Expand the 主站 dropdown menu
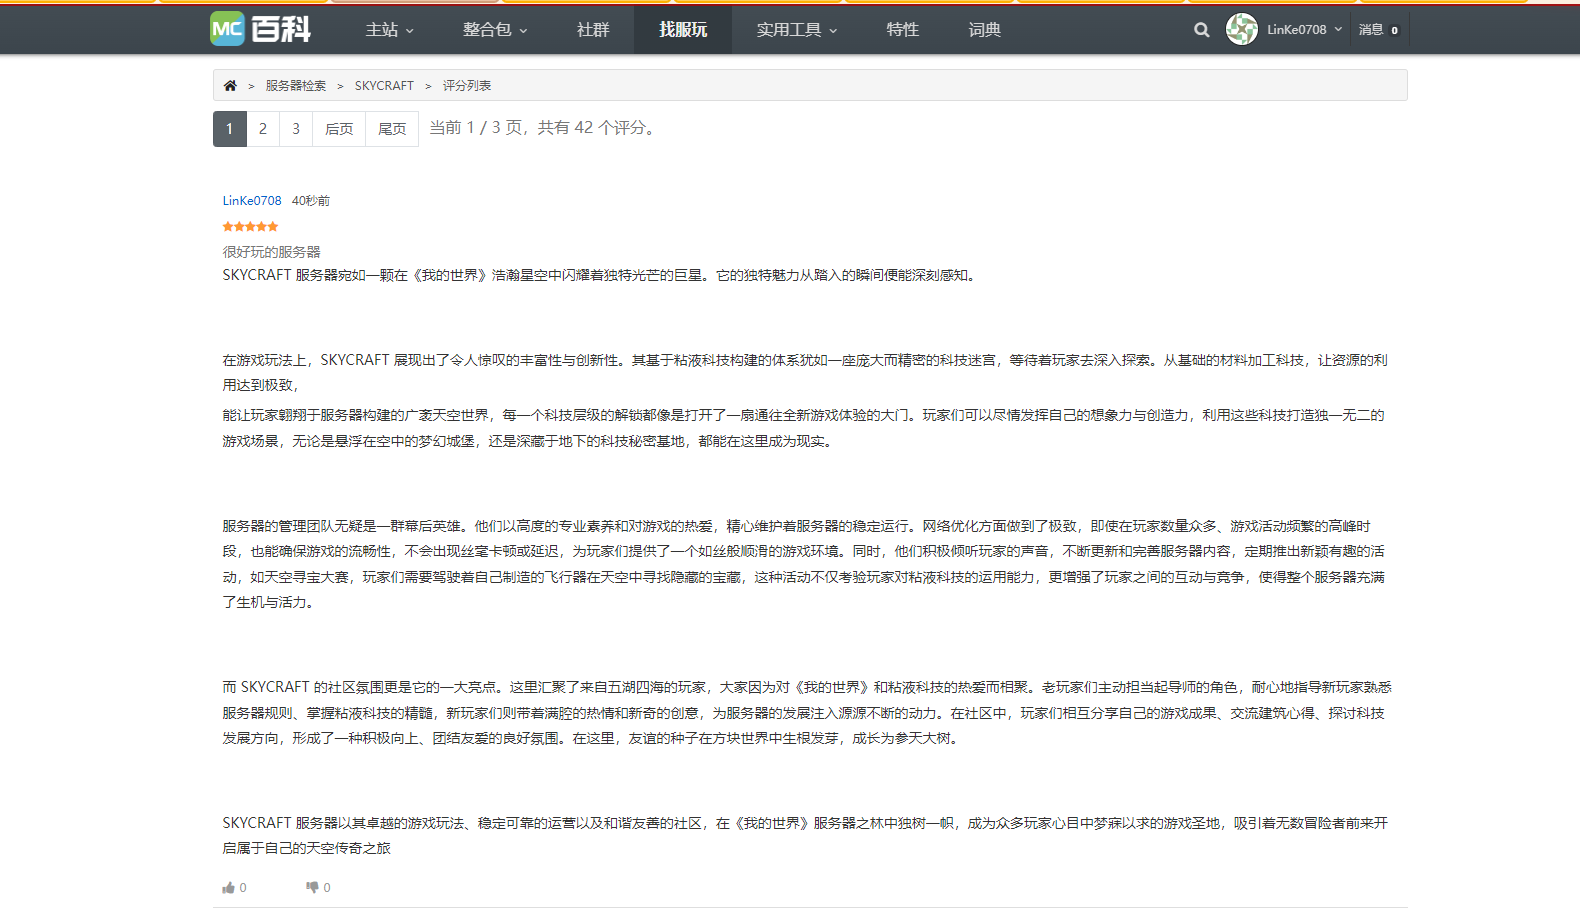Screen dimensions: 1580x910 pyautogui.click(x=390, y=30)
